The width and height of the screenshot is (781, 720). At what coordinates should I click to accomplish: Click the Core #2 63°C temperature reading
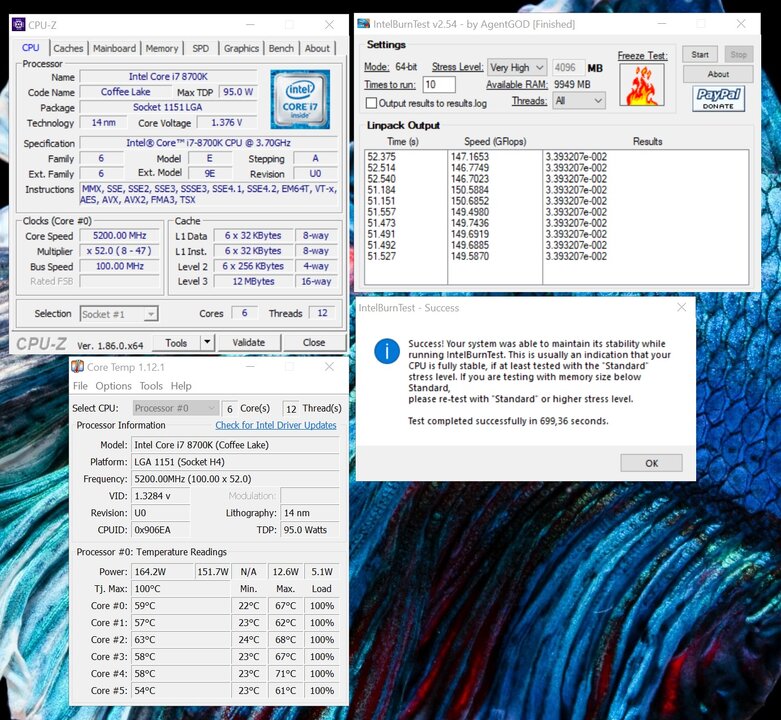point(181,639)
